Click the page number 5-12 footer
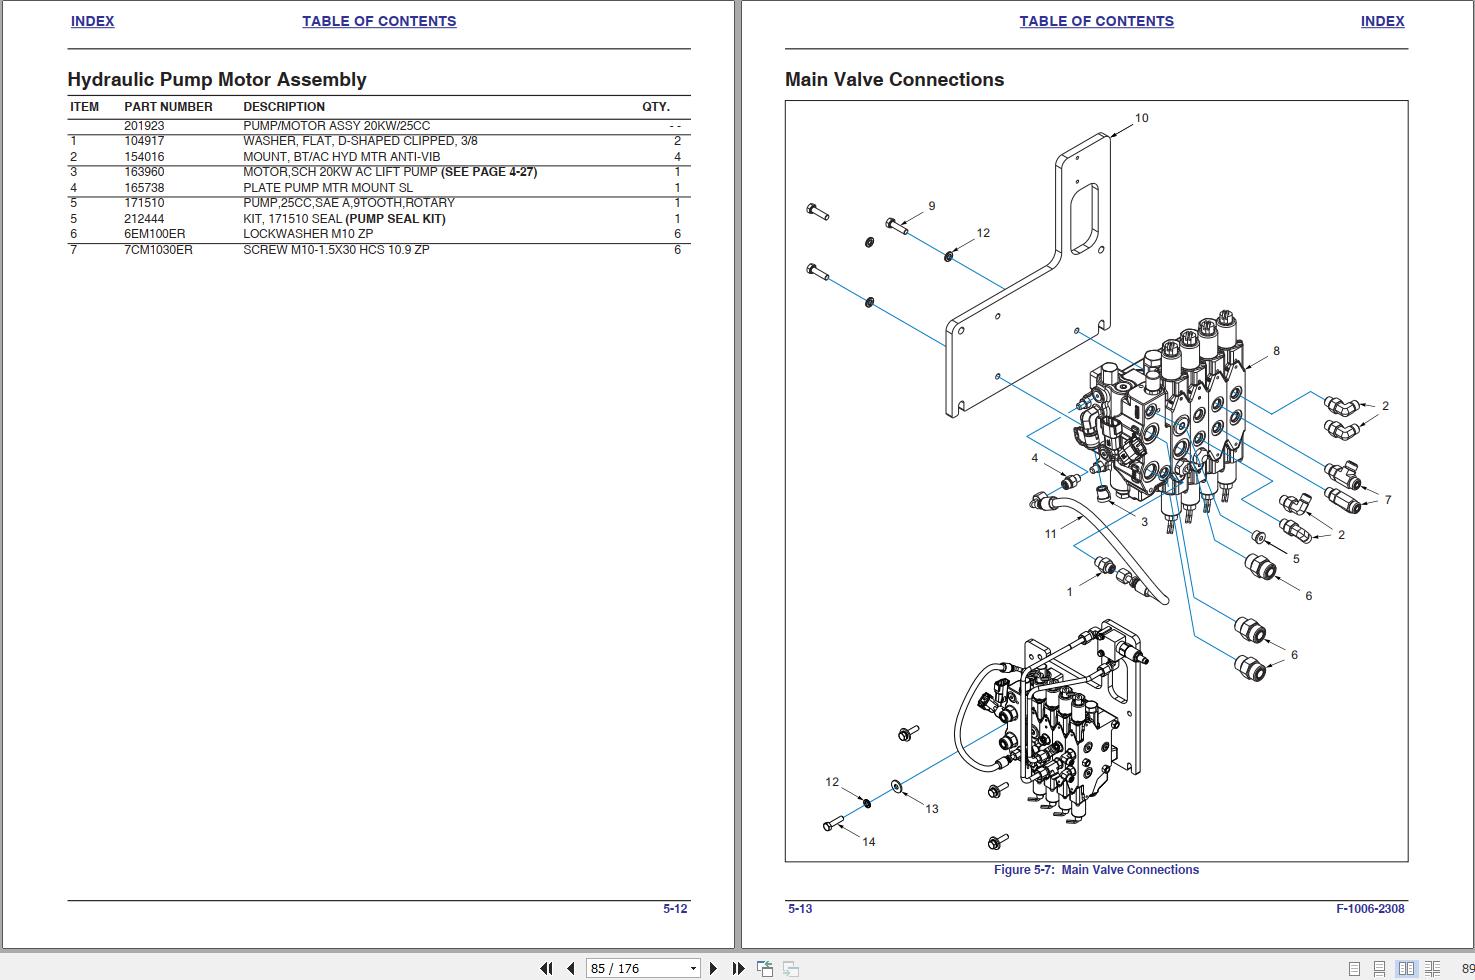This screenshot has width=1475, height=980. click(675, 909)
